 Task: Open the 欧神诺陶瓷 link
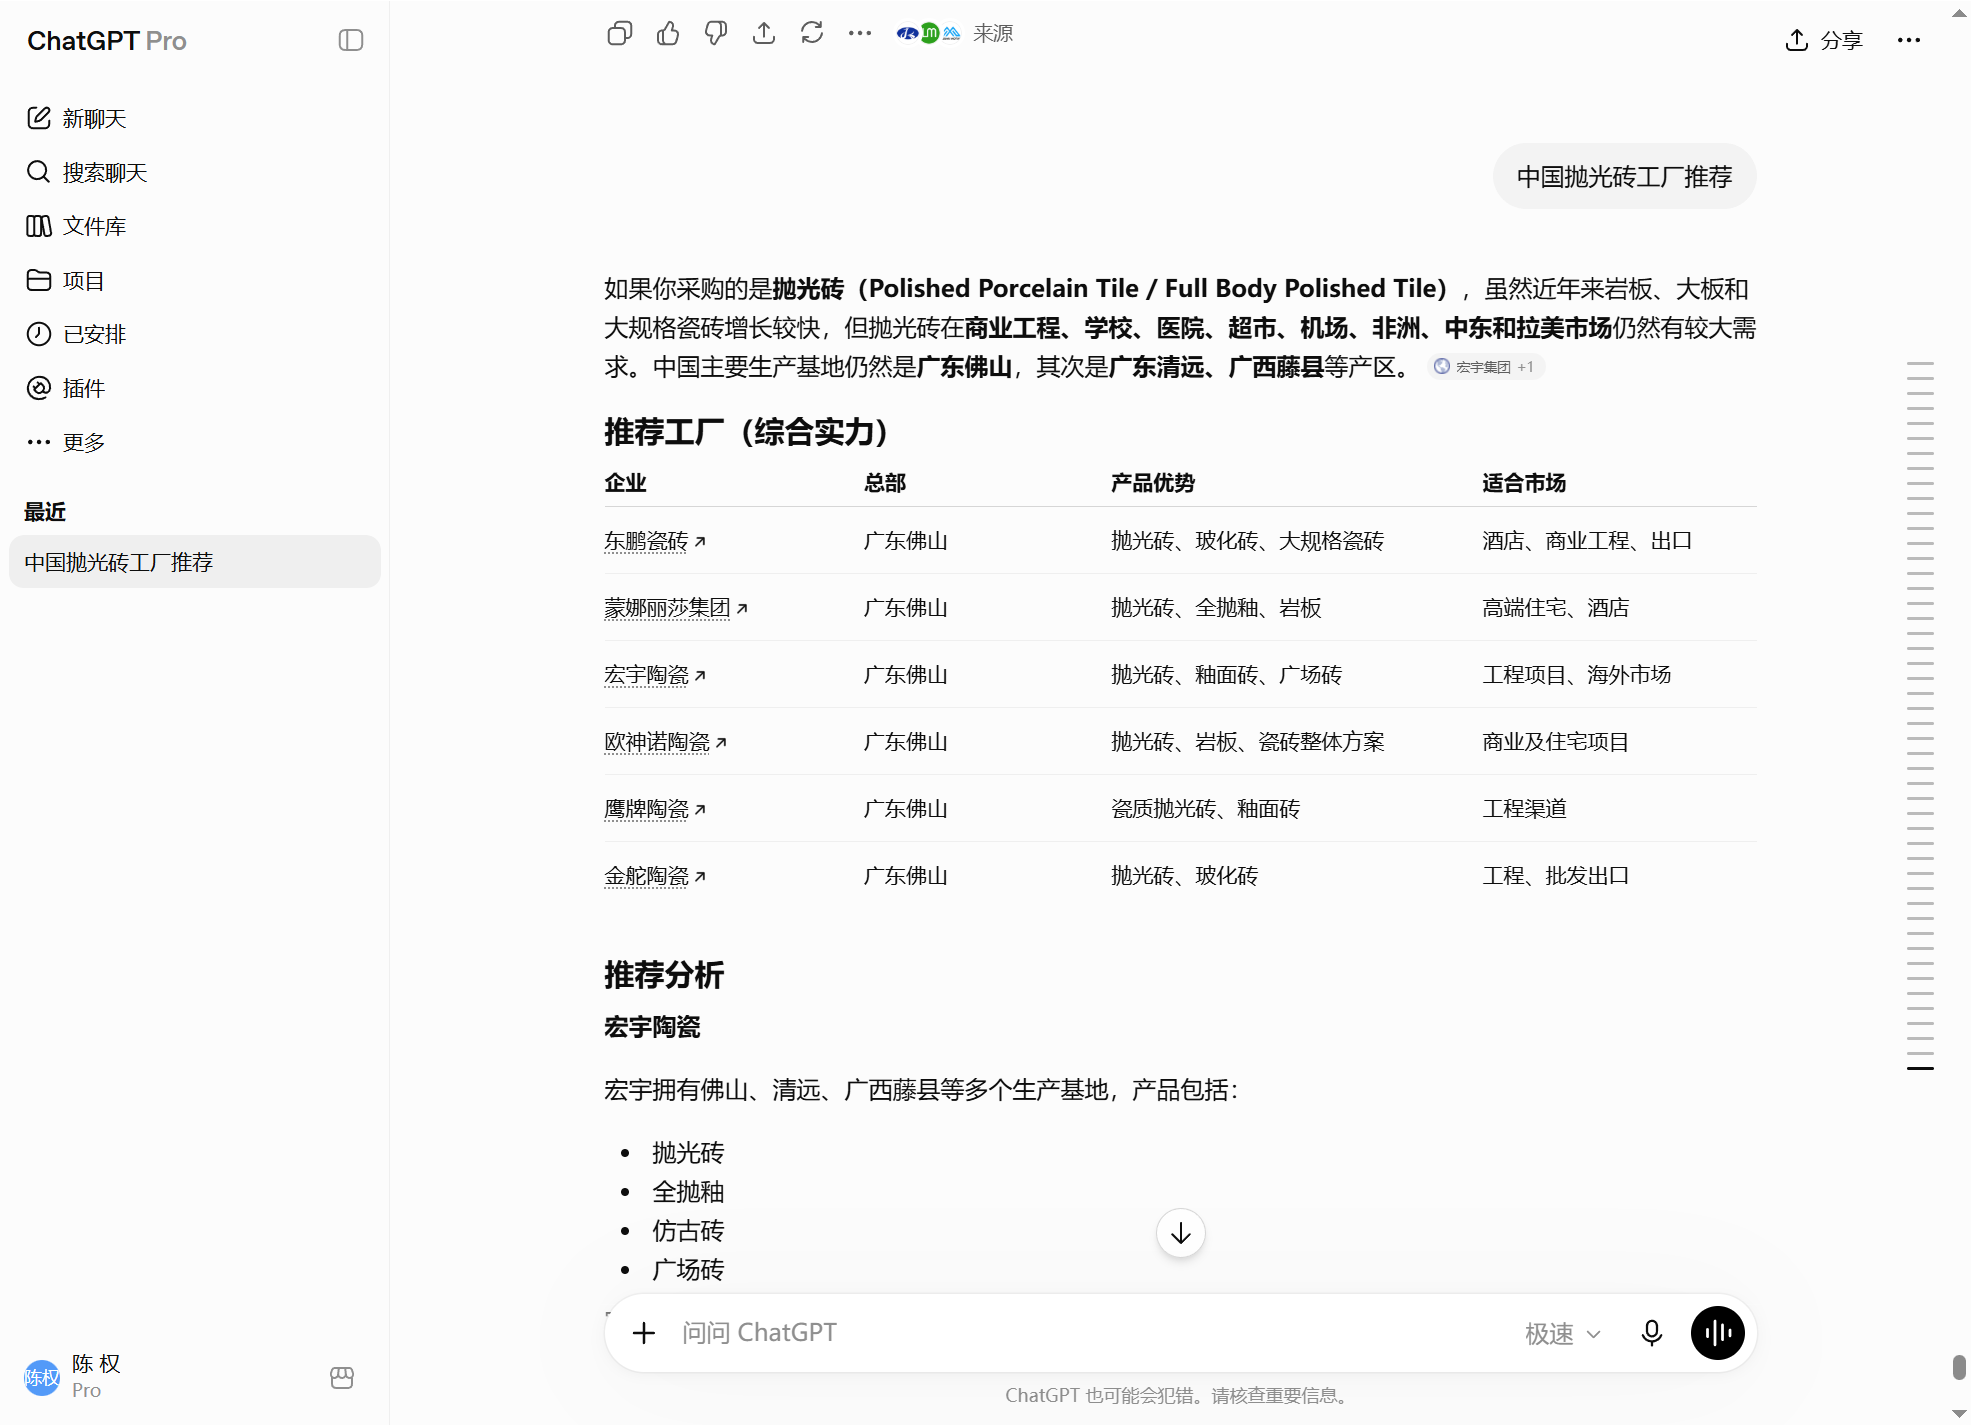tap(666, 742)
